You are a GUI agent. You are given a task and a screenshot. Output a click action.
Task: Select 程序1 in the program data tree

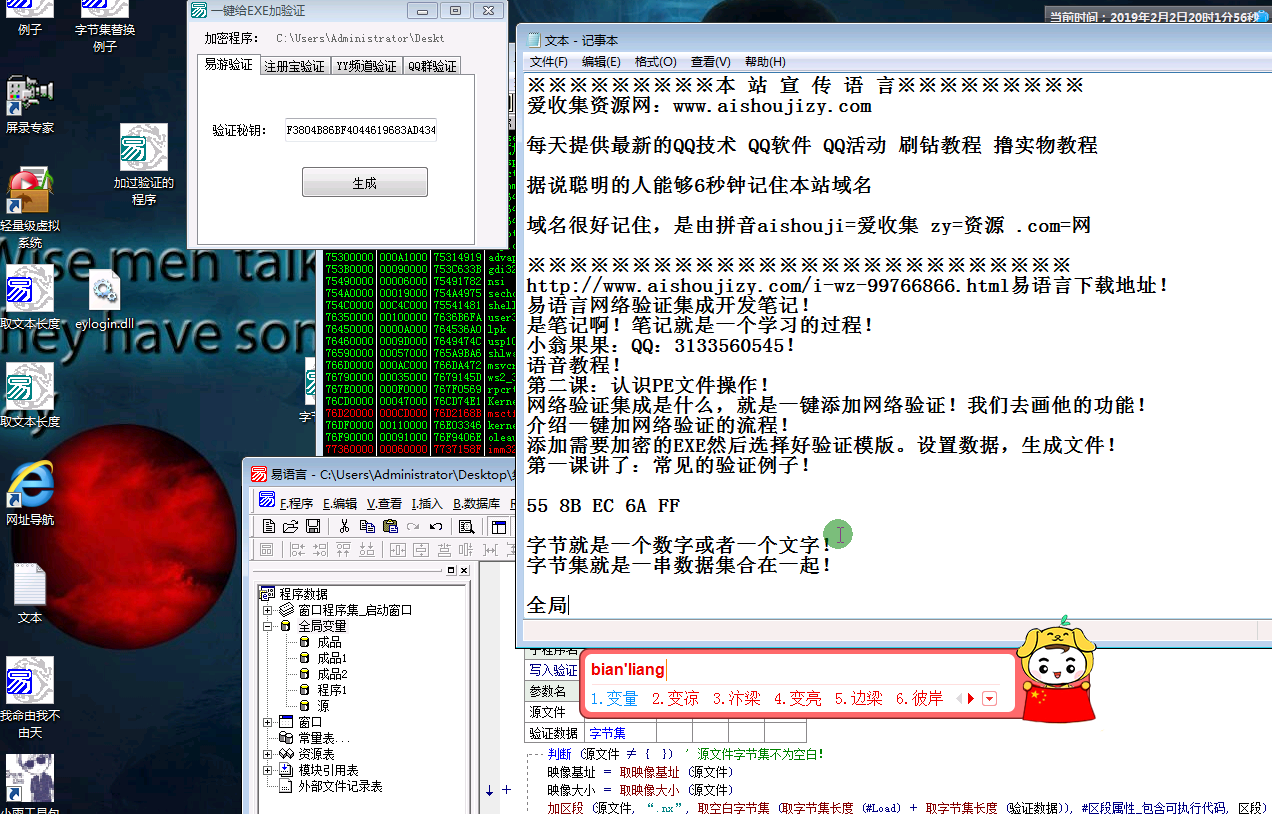(x=332, y=690)
